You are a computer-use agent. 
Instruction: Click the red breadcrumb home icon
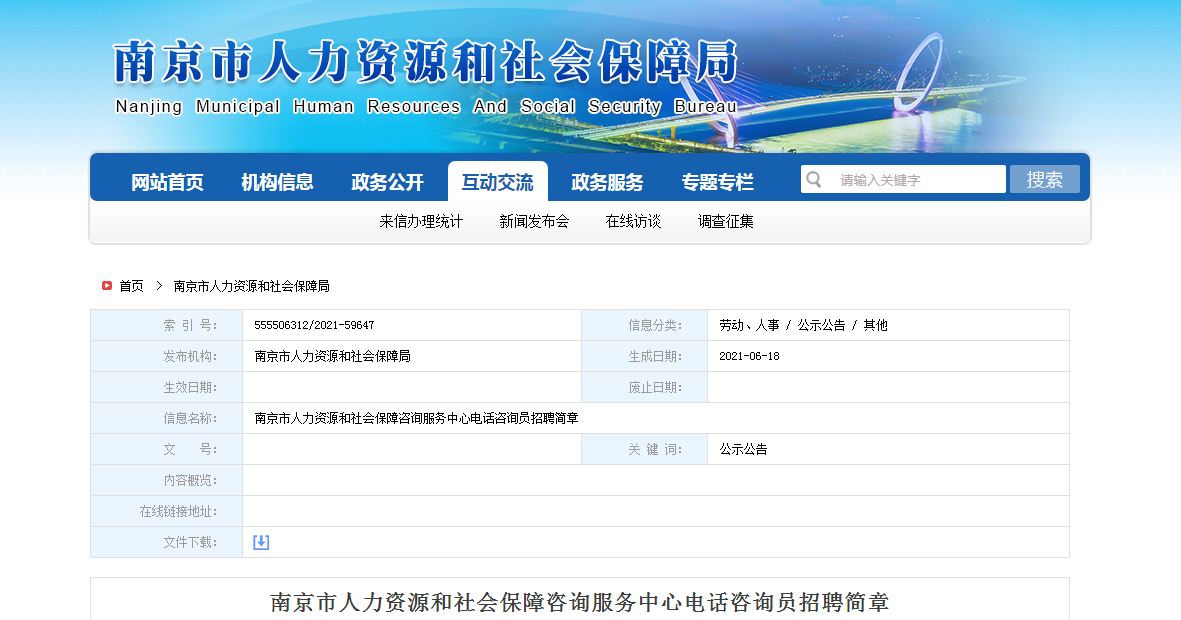[107, 286]
